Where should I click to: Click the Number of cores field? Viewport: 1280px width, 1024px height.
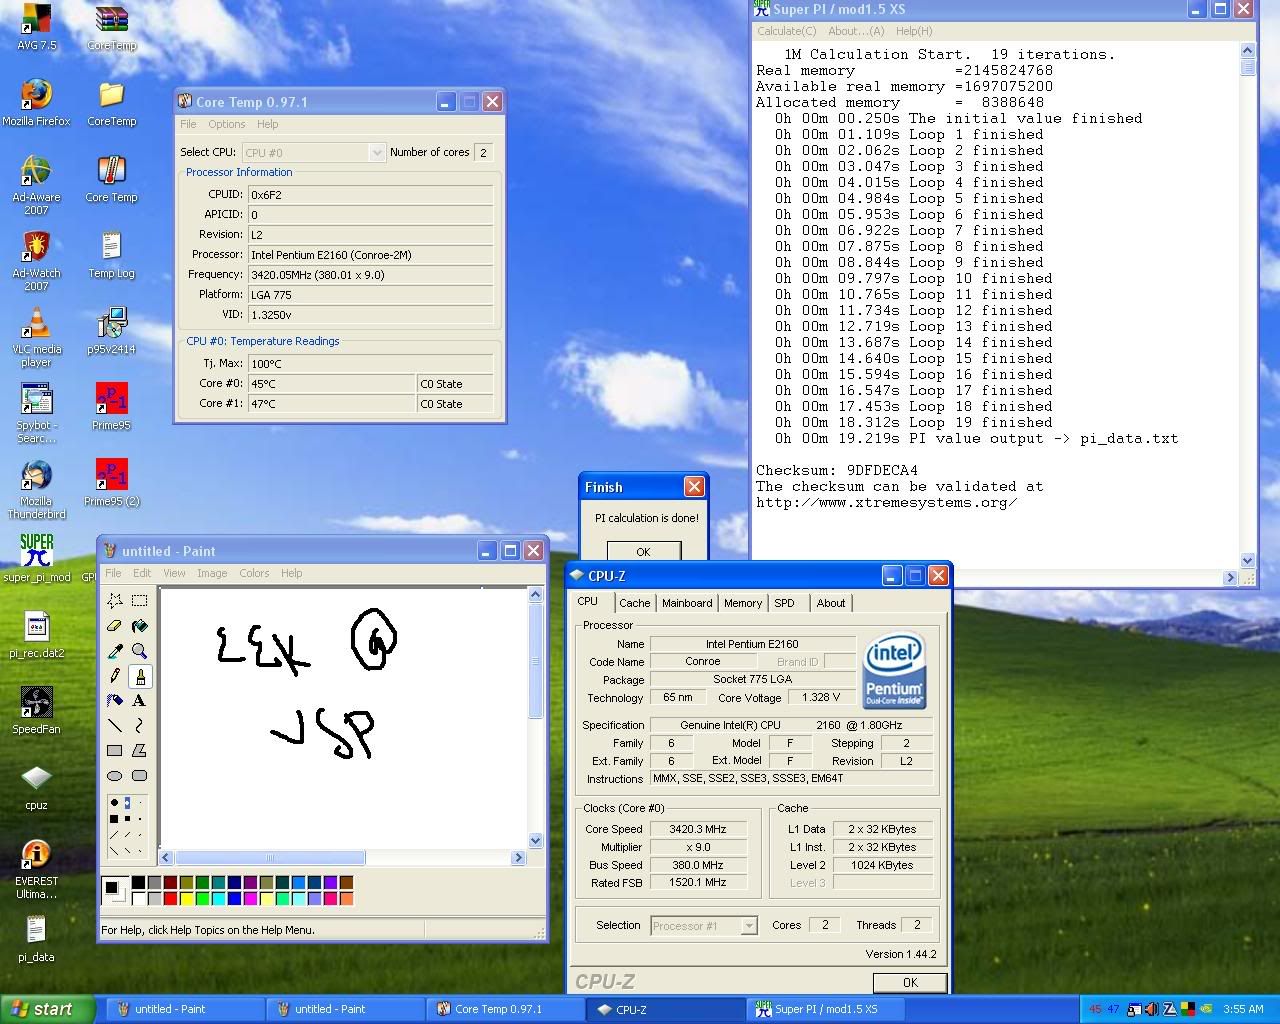484,152
